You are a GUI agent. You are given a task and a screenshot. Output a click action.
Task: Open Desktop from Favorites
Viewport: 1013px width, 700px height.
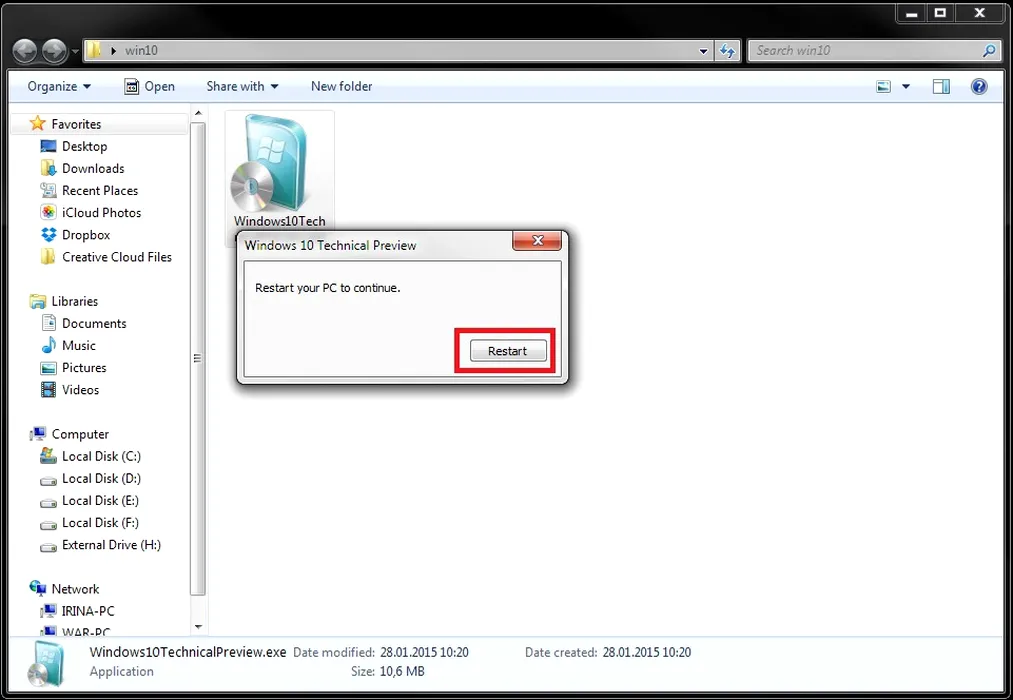pos(85,147)
